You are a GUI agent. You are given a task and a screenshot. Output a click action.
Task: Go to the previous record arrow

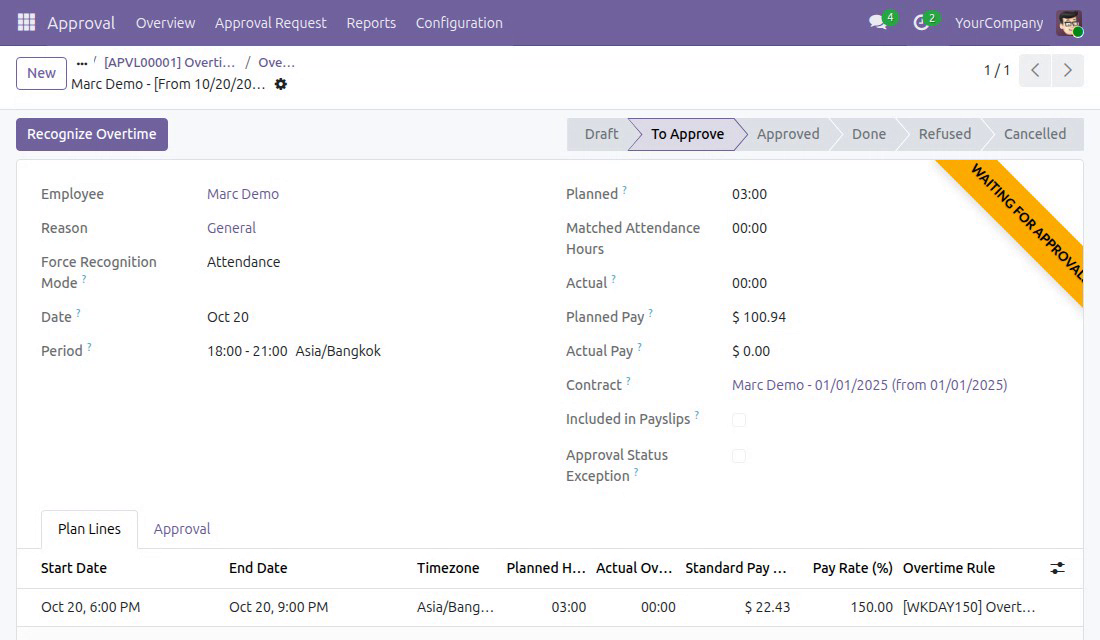1035,70
